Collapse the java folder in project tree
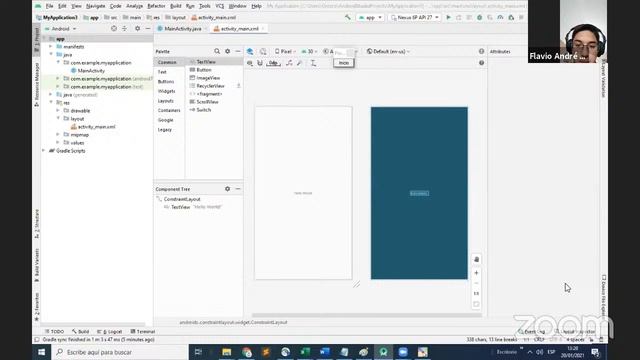The width and height of the screenshot is (640, 360). tap(51, 54)
